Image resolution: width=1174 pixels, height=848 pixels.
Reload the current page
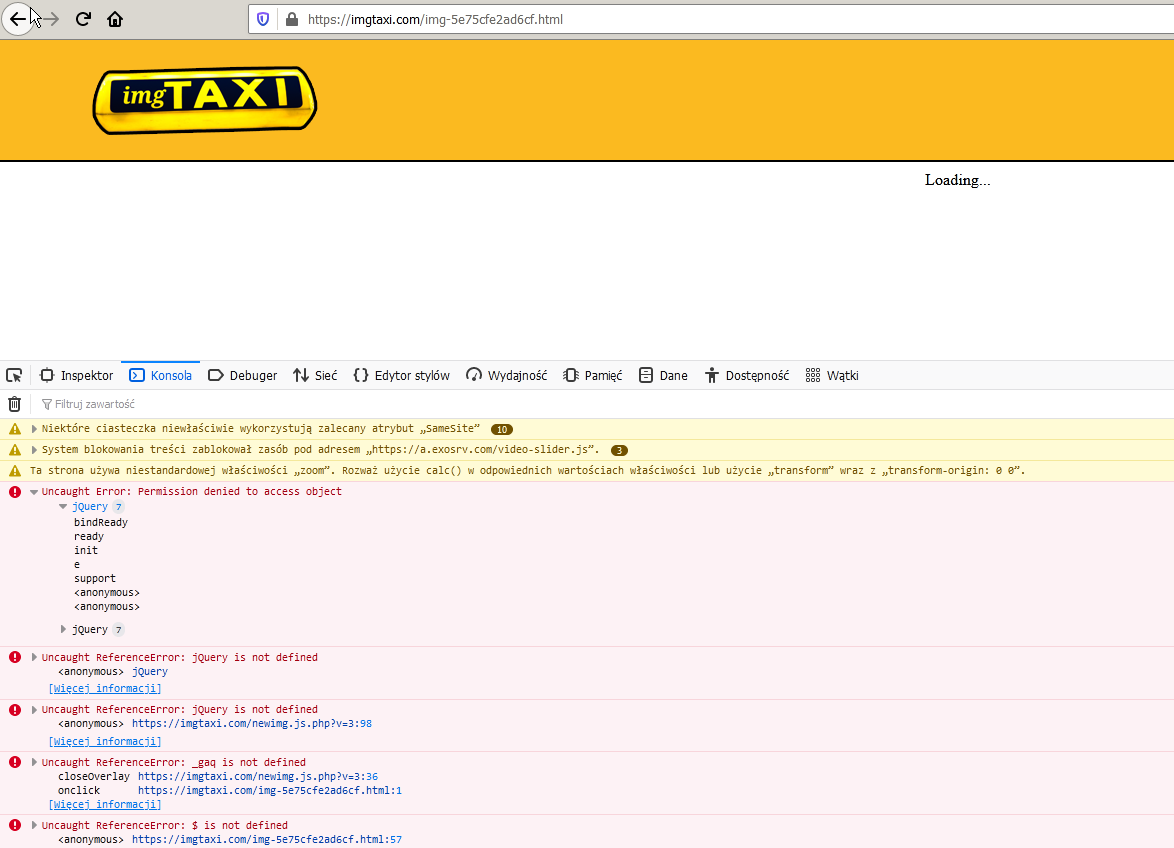83,18
